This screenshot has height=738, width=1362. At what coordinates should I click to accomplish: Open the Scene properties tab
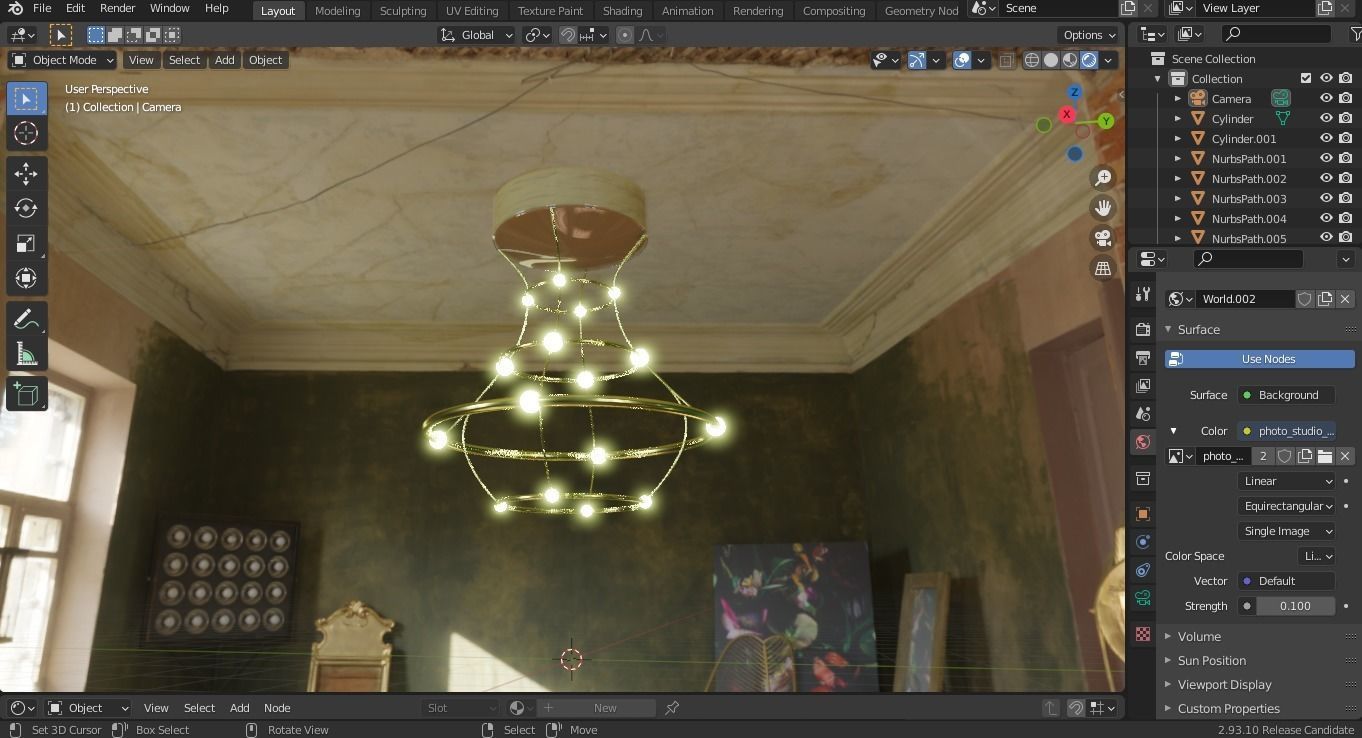tap(1143, 413)
